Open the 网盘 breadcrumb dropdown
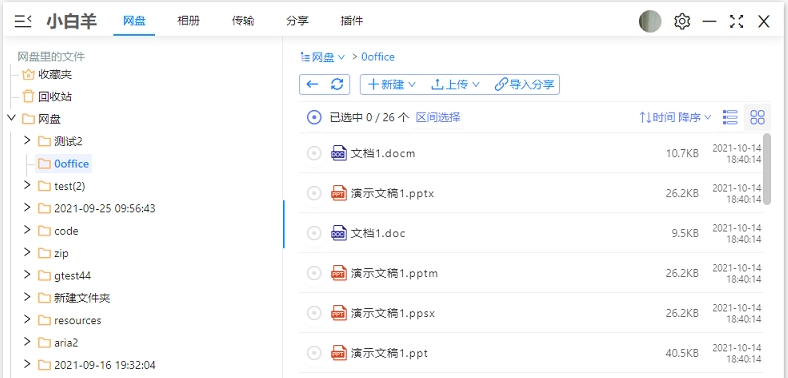788x378 pixels. coord(323,57)
